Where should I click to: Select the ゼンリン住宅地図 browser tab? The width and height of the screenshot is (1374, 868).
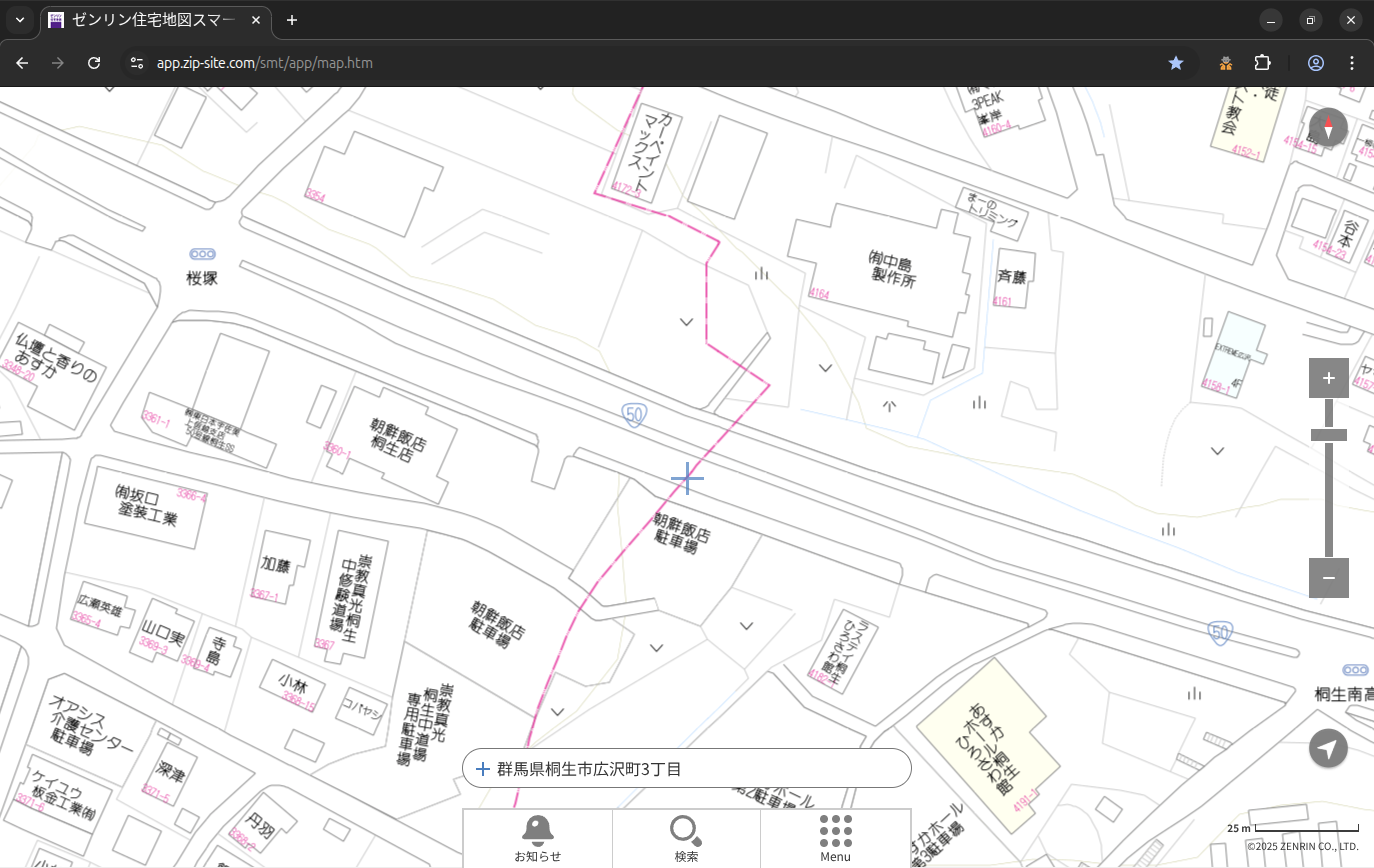coord(155,20)
